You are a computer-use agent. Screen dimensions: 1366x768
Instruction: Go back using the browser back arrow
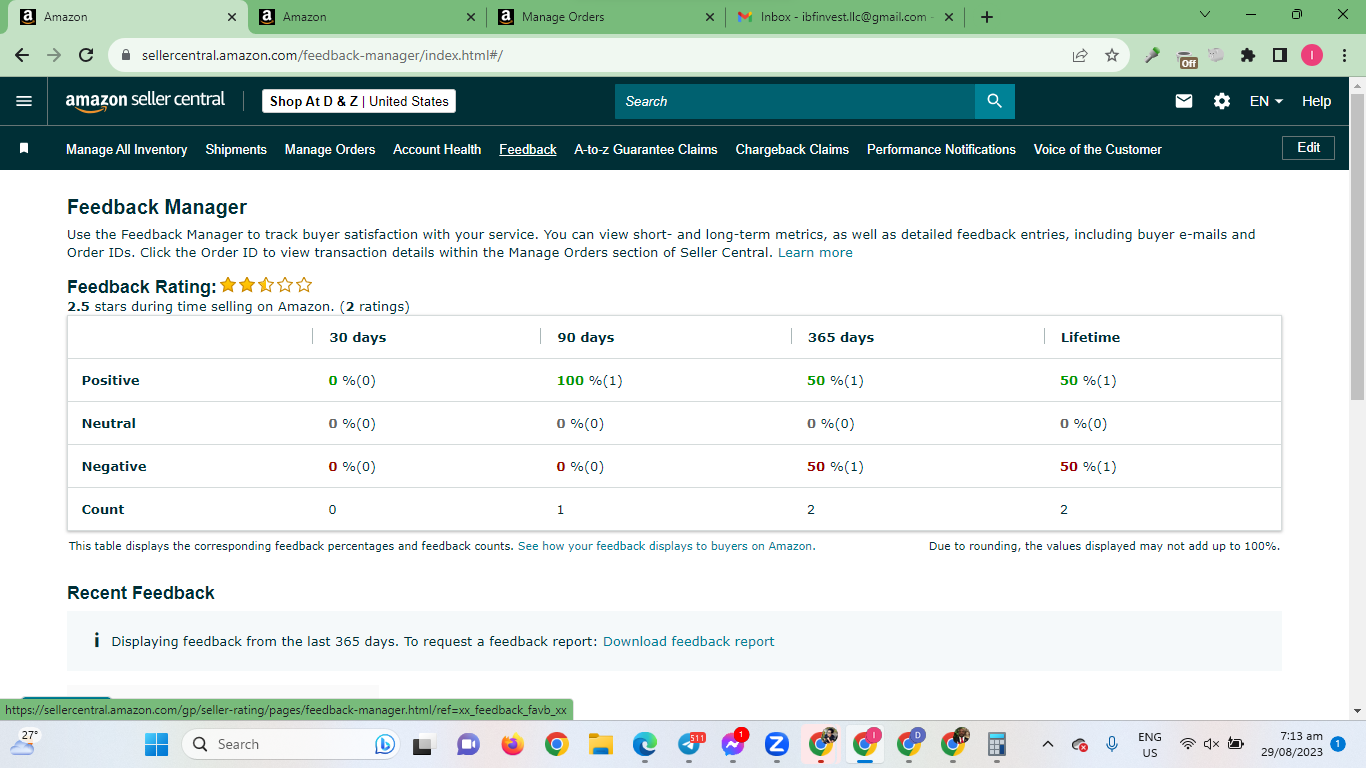(x=22, y=56)
